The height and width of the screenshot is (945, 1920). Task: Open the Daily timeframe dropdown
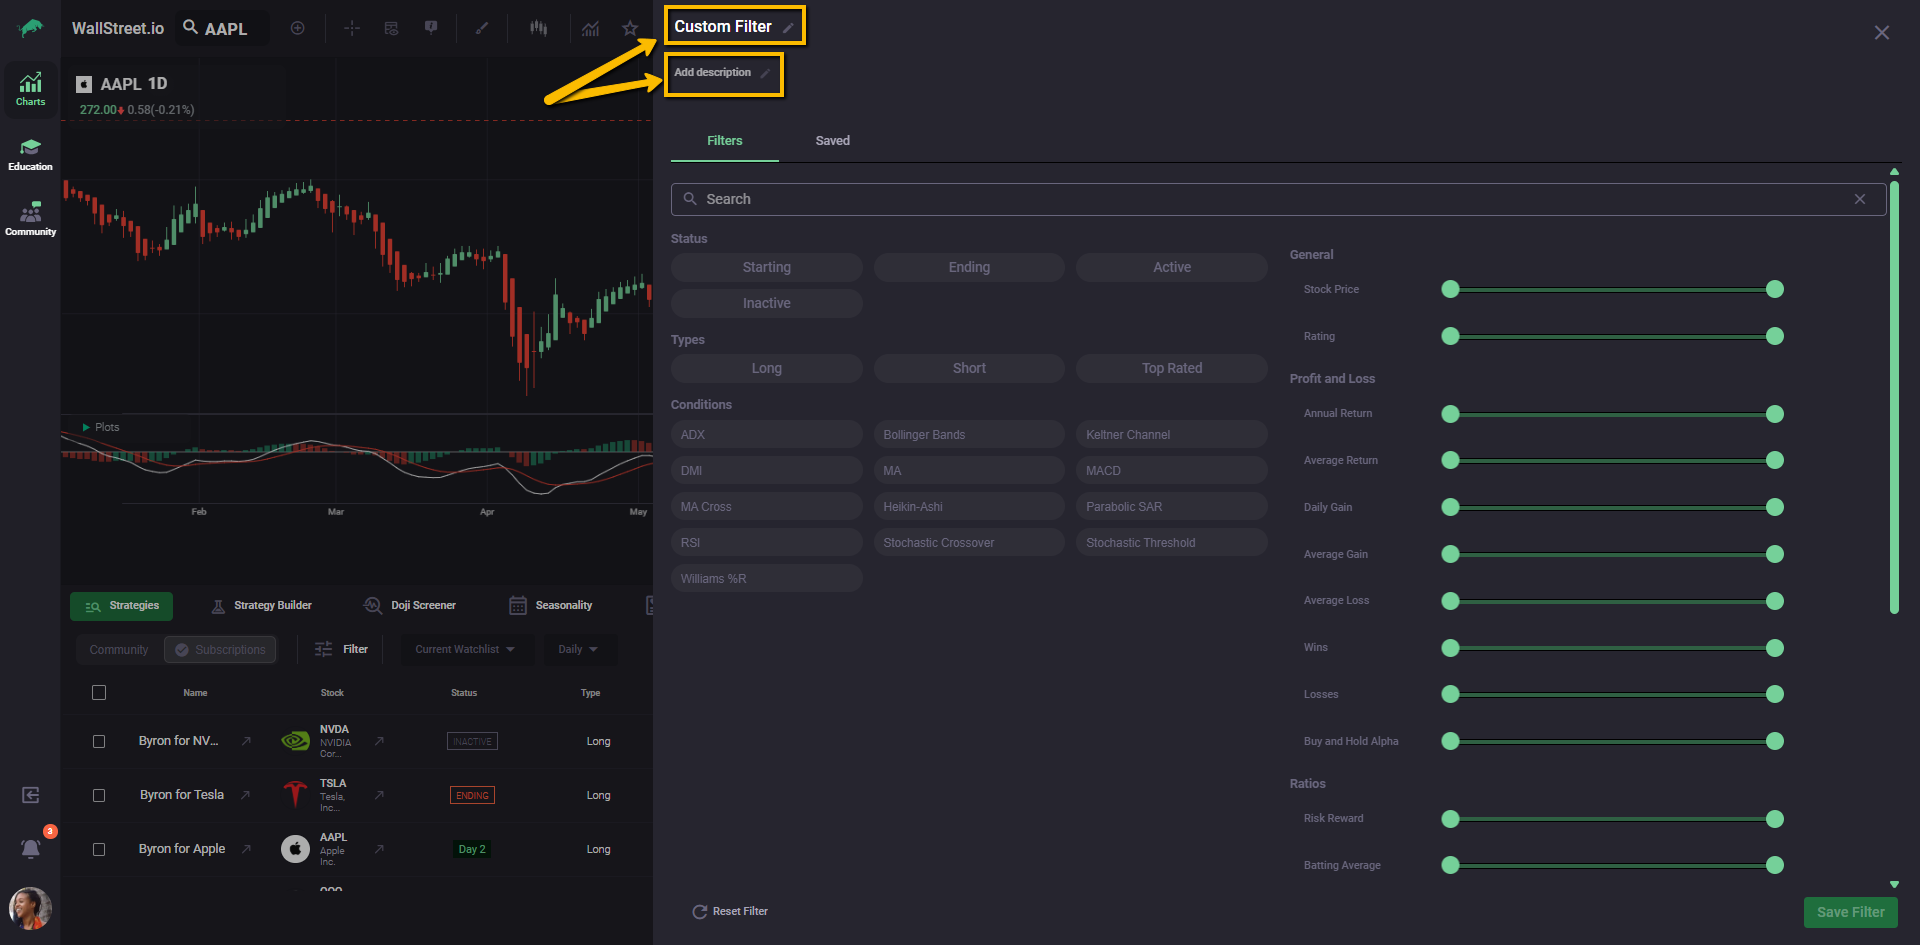579,649
